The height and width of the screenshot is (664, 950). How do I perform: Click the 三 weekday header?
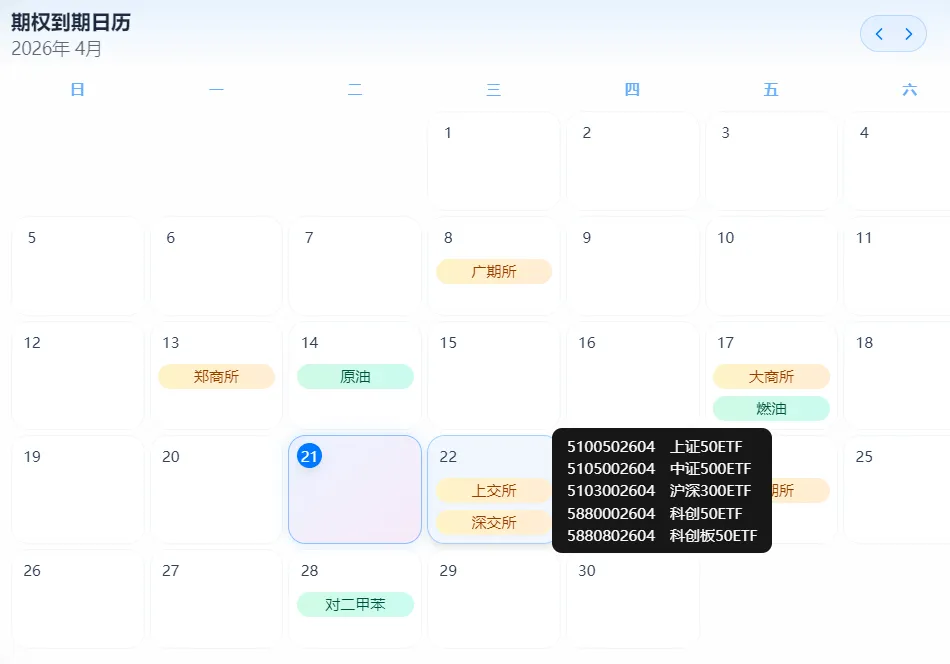(x=494, y=90)
